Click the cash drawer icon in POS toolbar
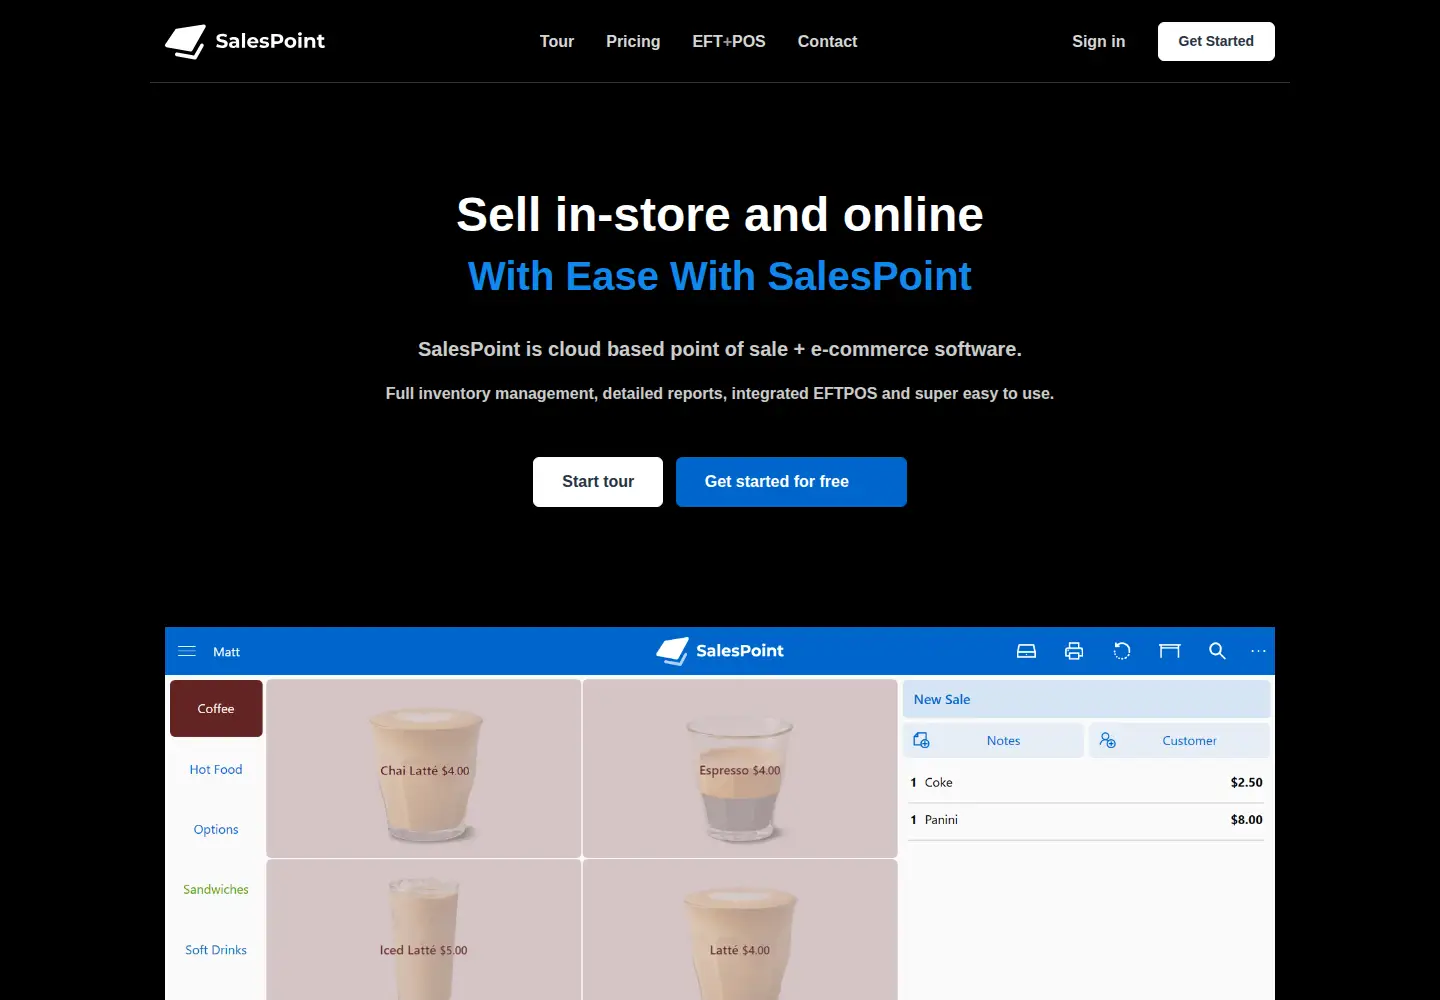Screen dimensions: 1440x1000 pos(1026,651)
